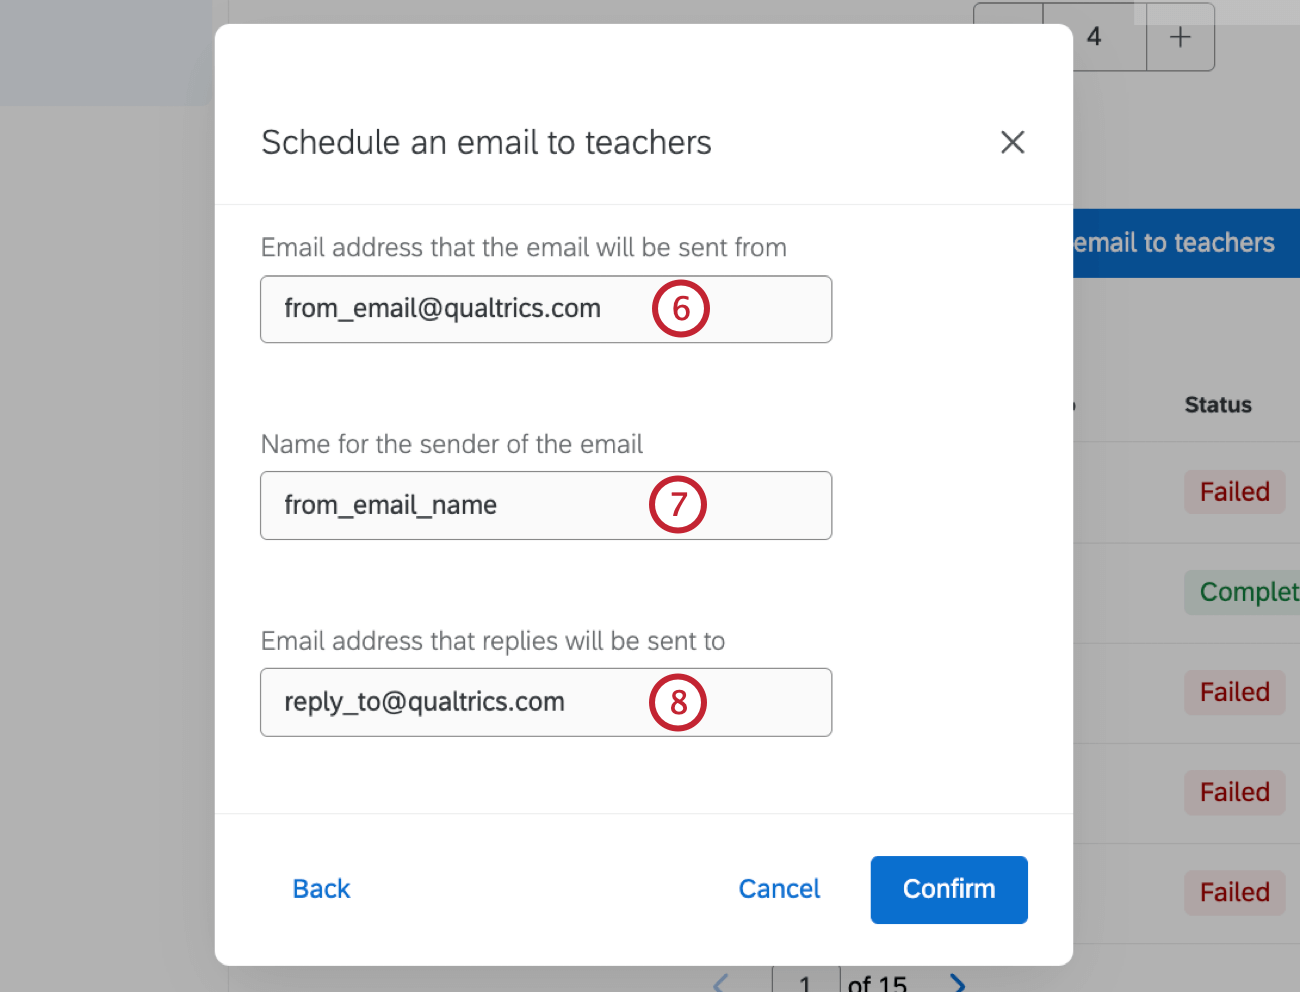
Task: Click the Back link
Action: 321,889
